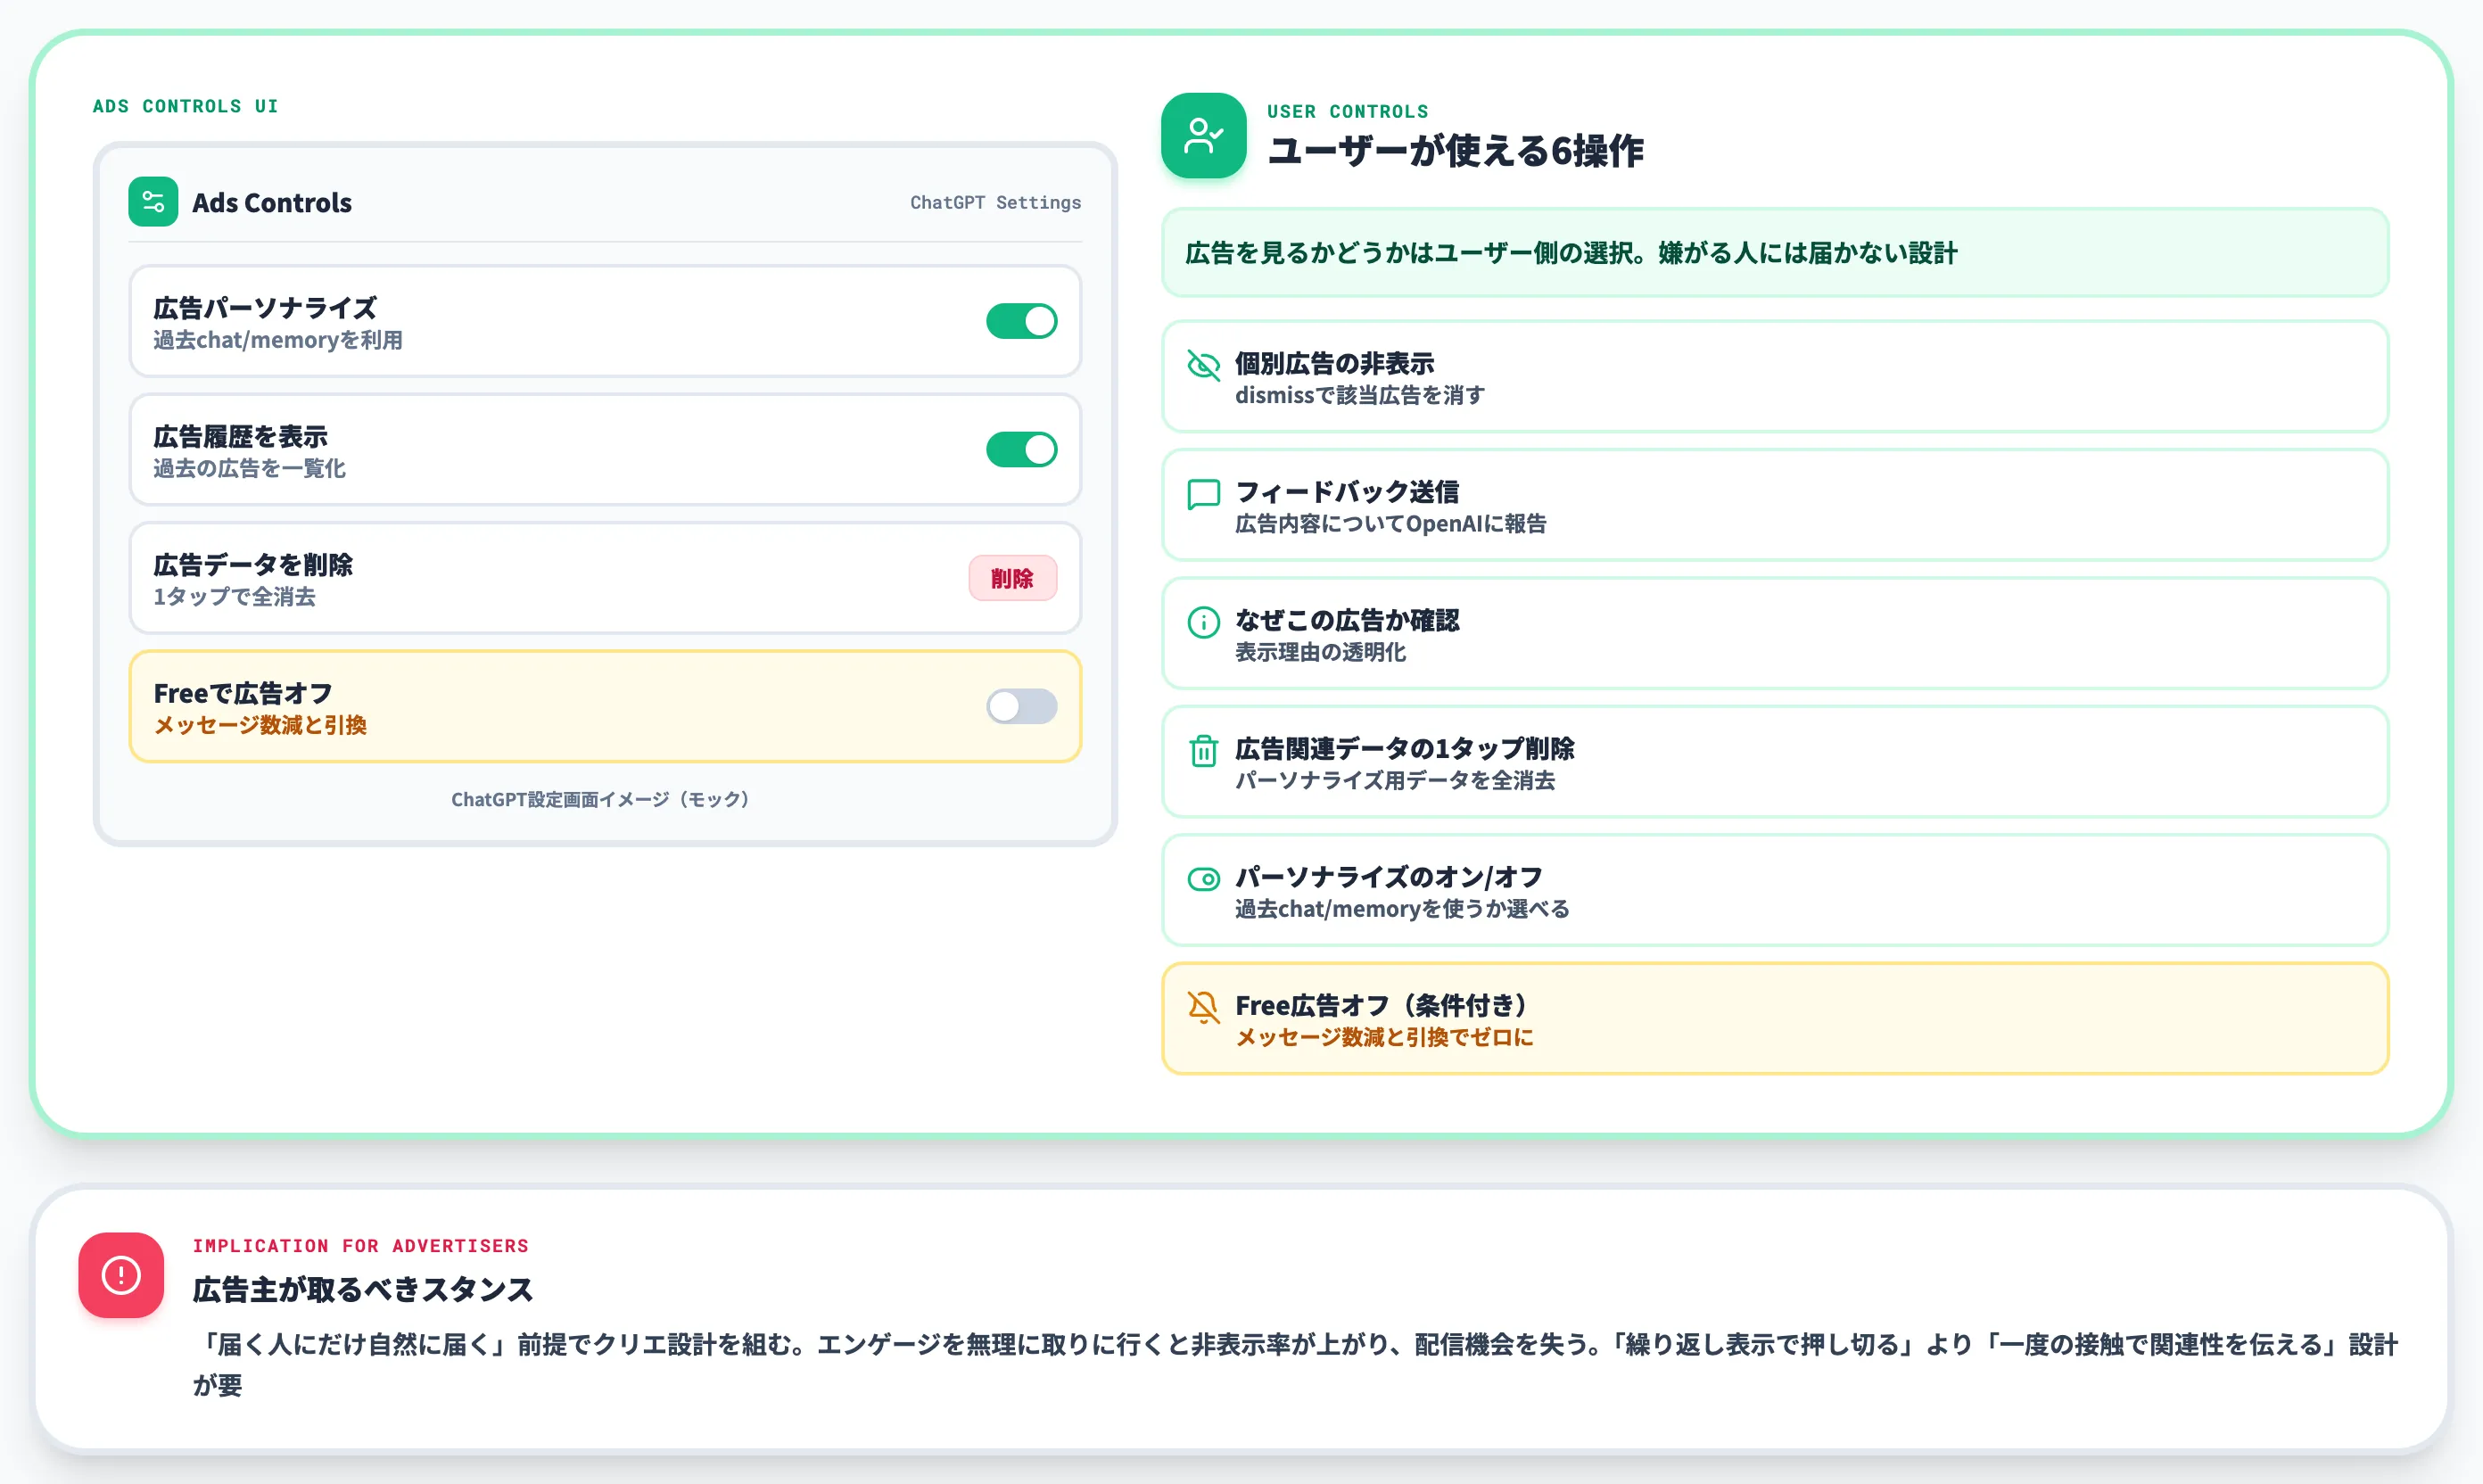Click the paragraph starting 「届く人にだけ自然に届く」
The image size is (2483, 1484).
click(1295, 1364)
